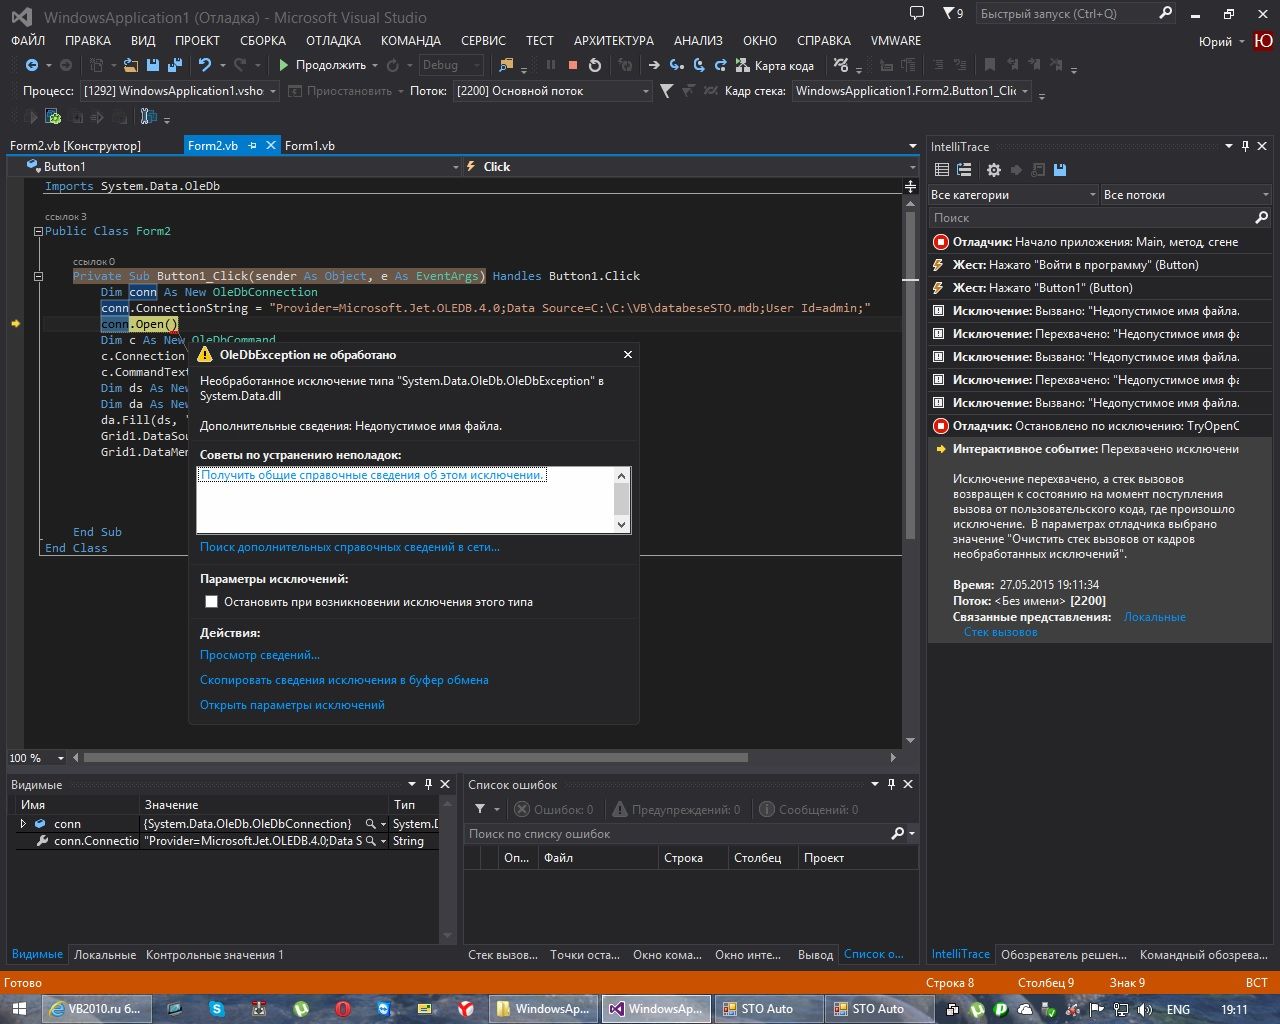Toggle the Ошибок: 0 errors filter
The height and width of the screenshot is (1024, 1280).
pyautogui.click(x=553, y=809)
